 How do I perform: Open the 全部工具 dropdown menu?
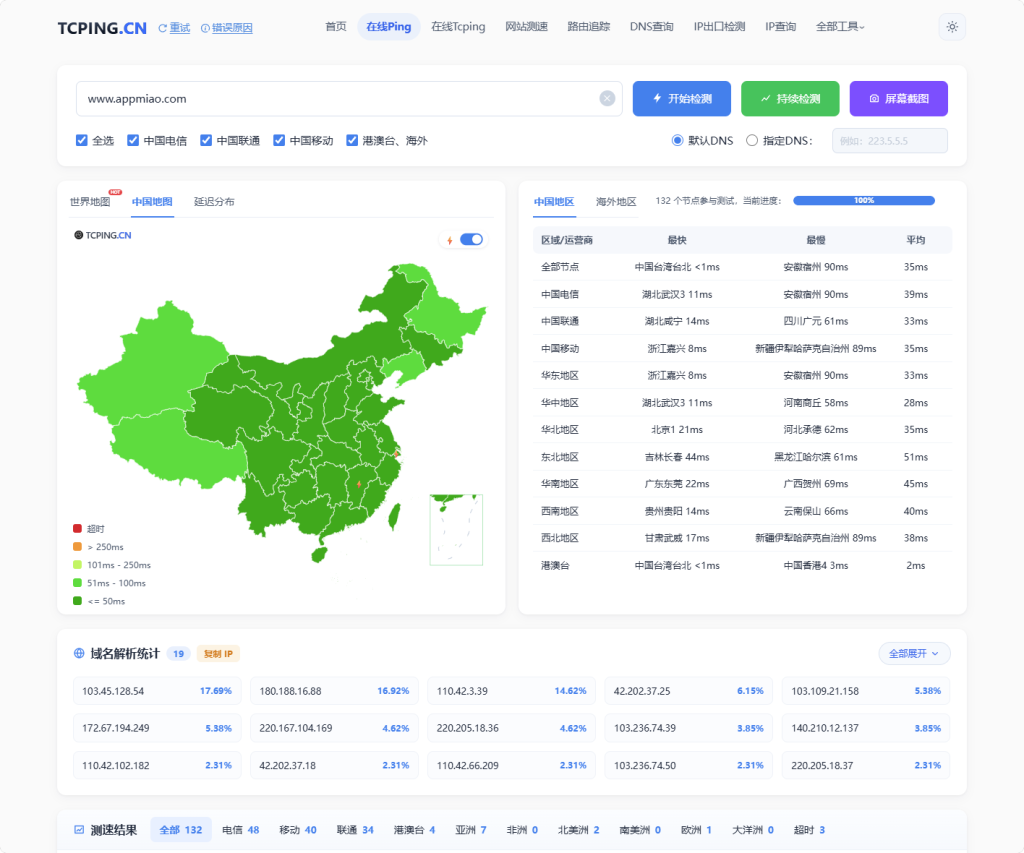click(x=840, y=27)
